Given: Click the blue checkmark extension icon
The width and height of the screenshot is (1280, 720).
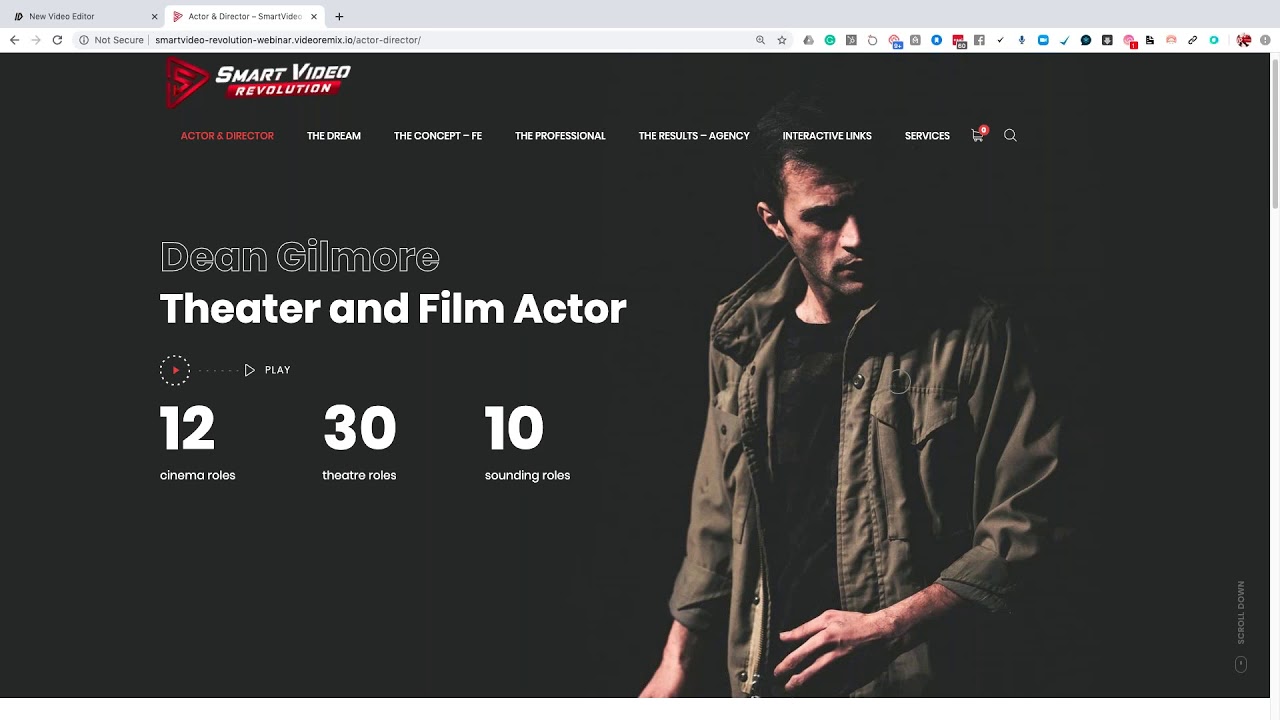Looking at the screenshot, I should coord(1065,40).
